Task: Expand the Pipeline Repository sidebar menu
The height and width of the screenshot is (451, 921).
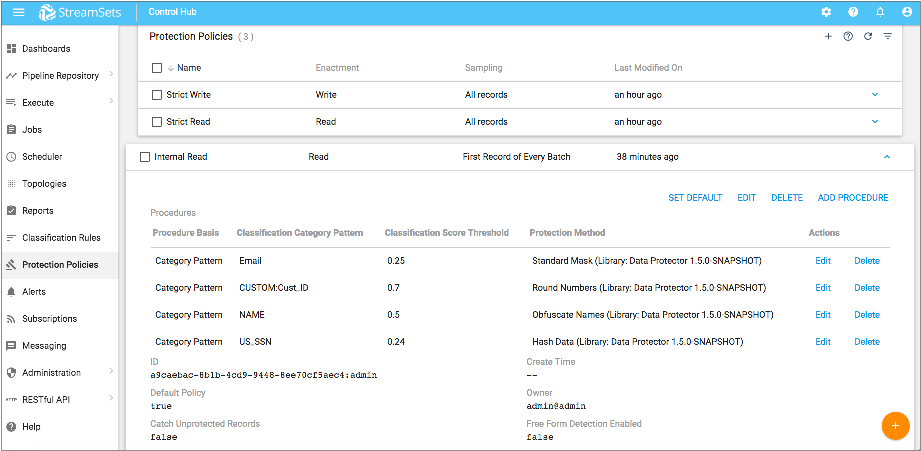Action: (111, 75)
